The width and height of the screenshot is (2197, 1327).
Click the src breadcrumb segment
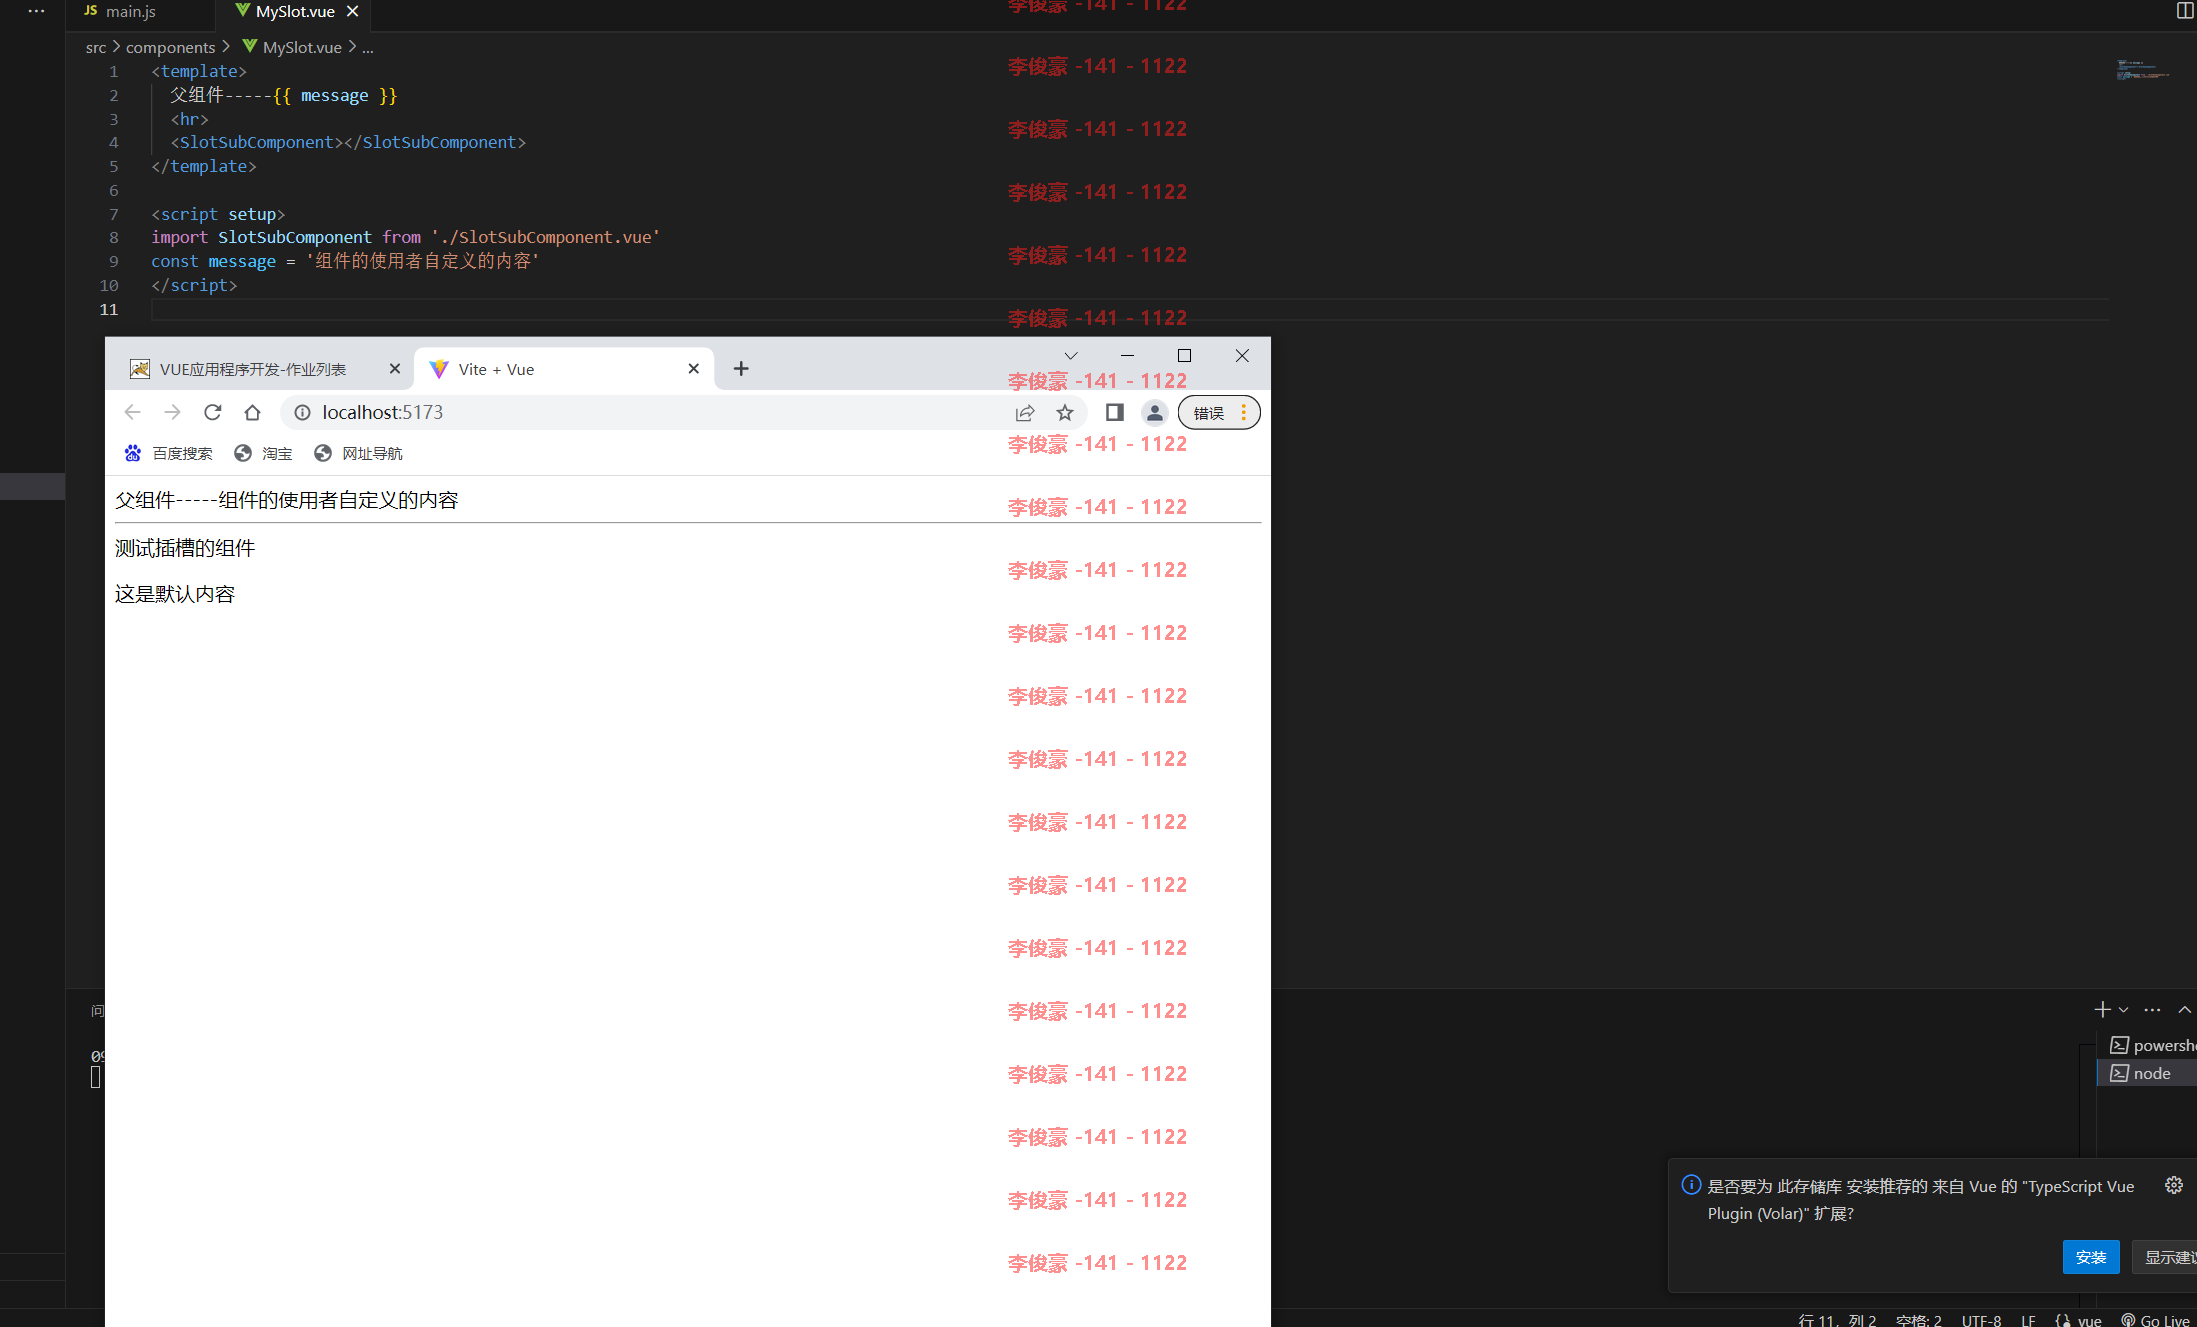pyautogui.click(x=96, y=47)
